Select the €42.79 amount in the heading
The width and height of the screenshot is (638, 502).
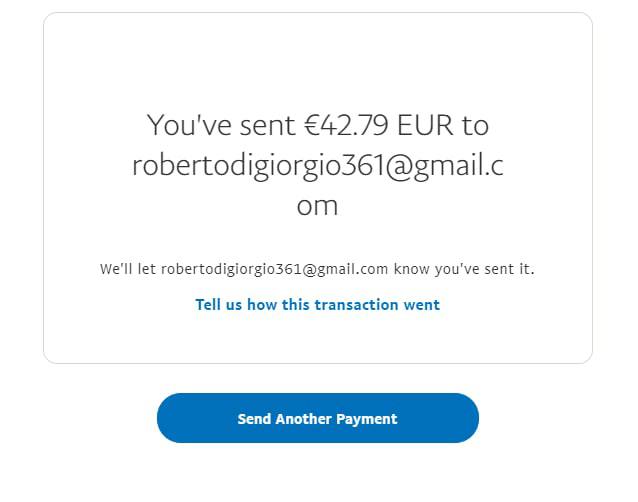click(346, 125)
